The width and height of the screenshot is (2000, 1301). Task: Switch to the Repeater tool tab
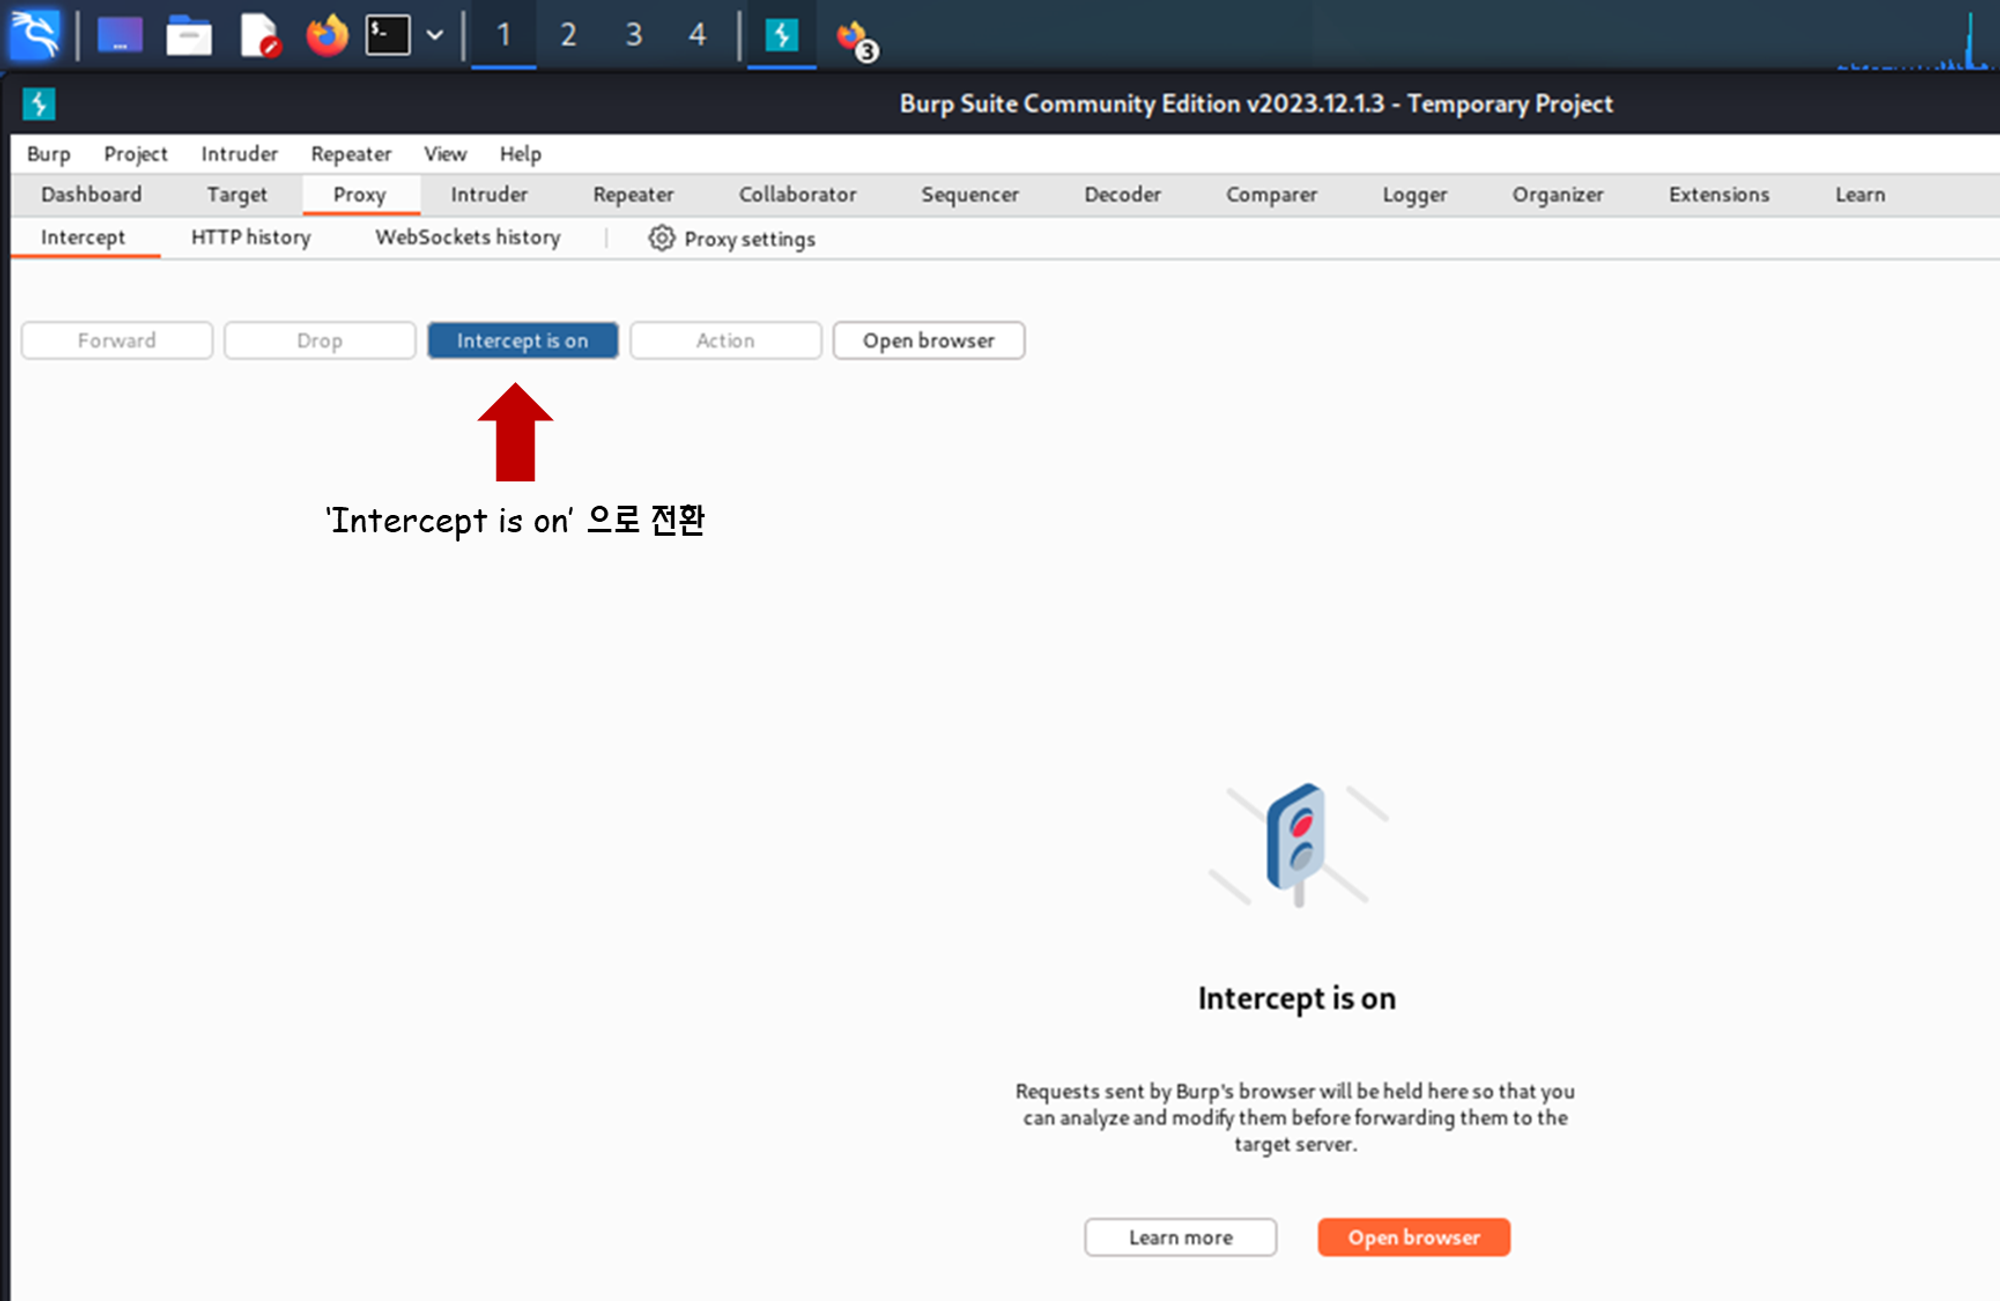(633, 195)
